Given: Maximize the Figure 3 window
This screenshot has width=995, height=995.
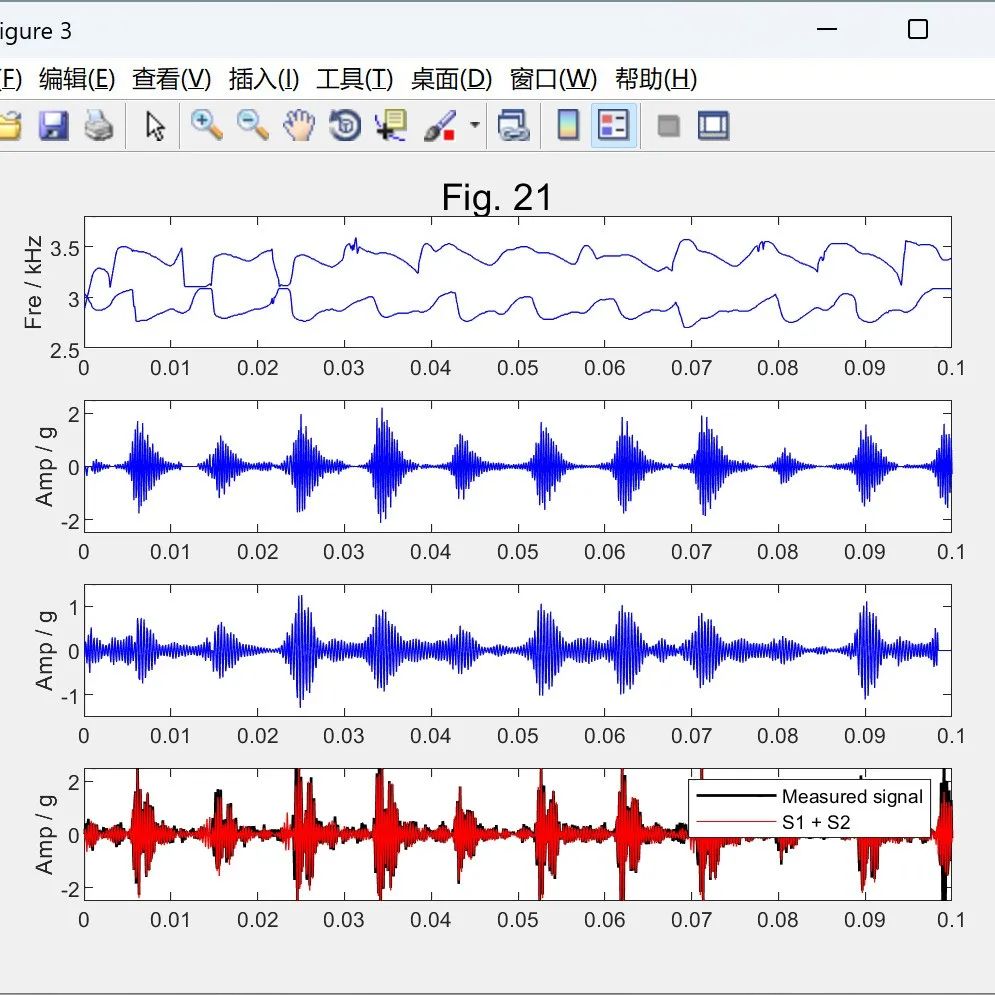Looking at the screenshot, I should pos(918,29).
